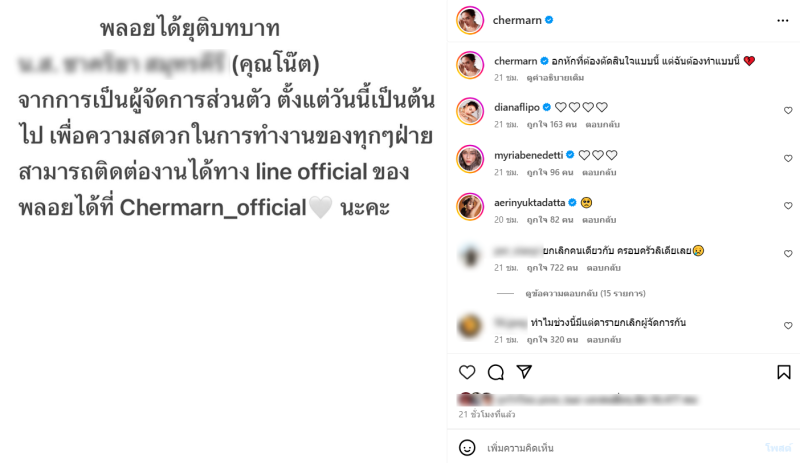
Task: Open the emoji picker in the comment box
Action: (x=467, y=448)
